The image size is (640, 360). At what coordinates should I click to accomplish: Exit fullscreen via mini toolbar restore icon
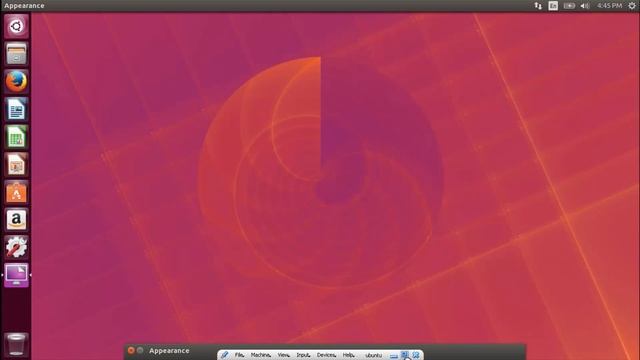404,355
